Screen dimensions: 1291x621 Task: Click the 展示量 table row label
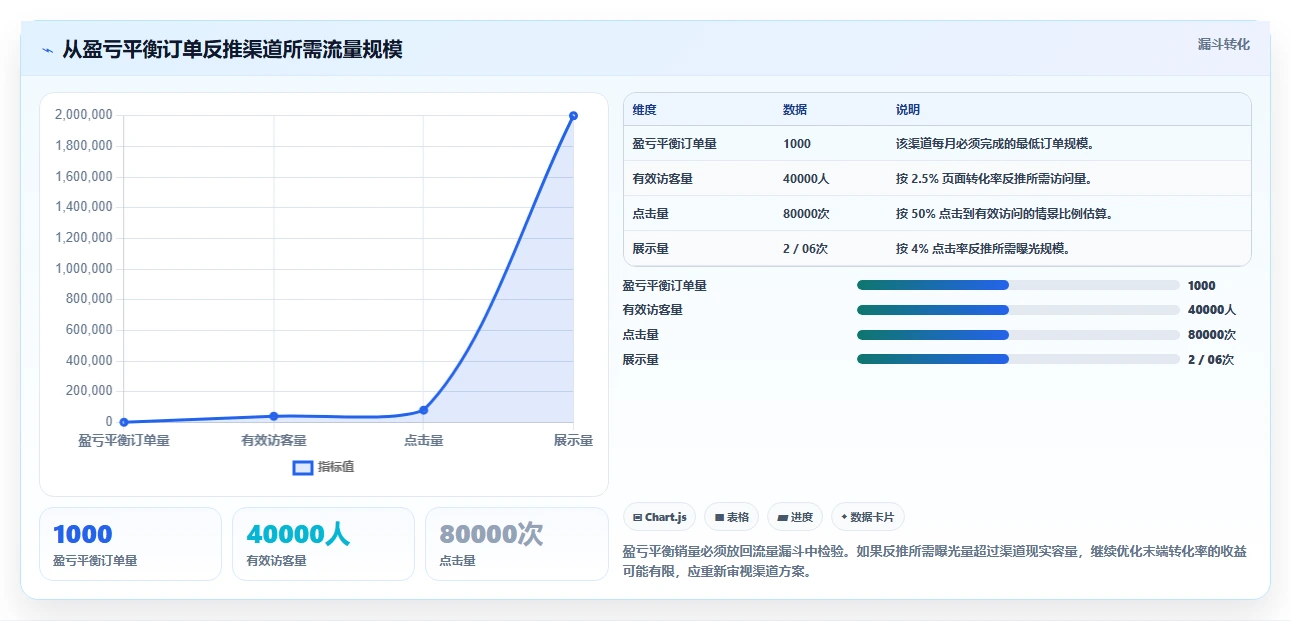[x=651, y=248]
